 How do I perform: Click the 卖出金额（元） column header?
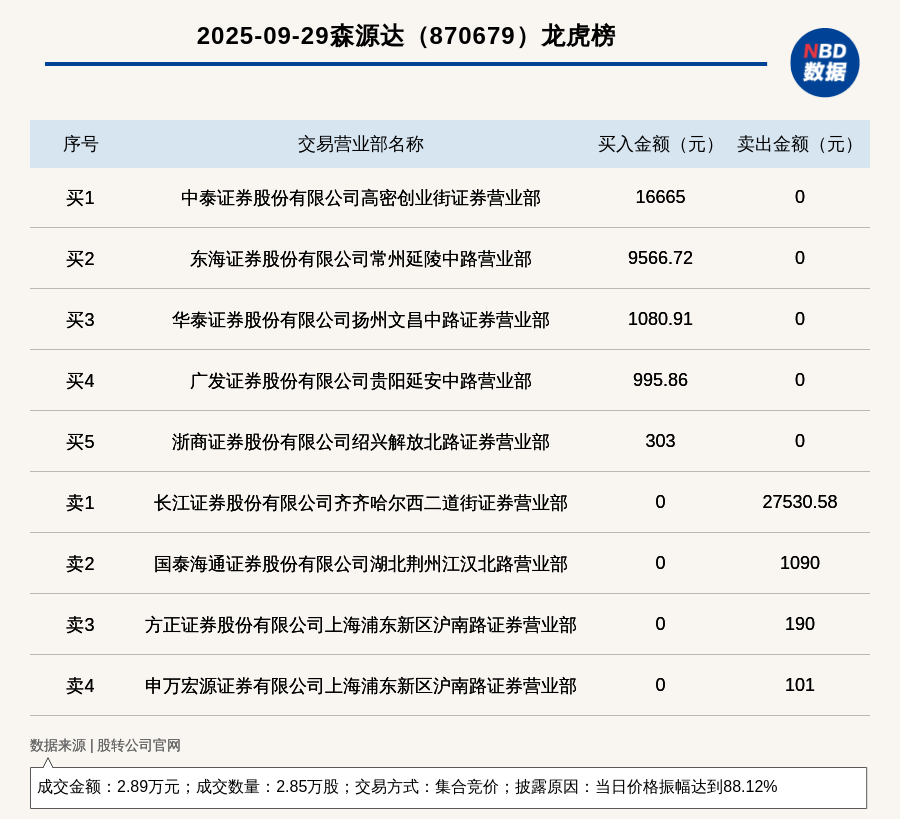(x=799, y=144)
